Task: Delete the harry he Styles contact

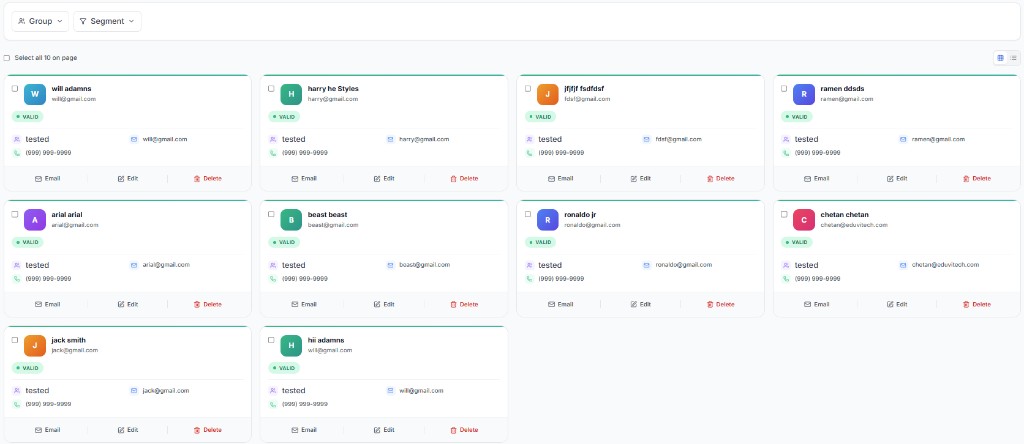Action: 464,178
